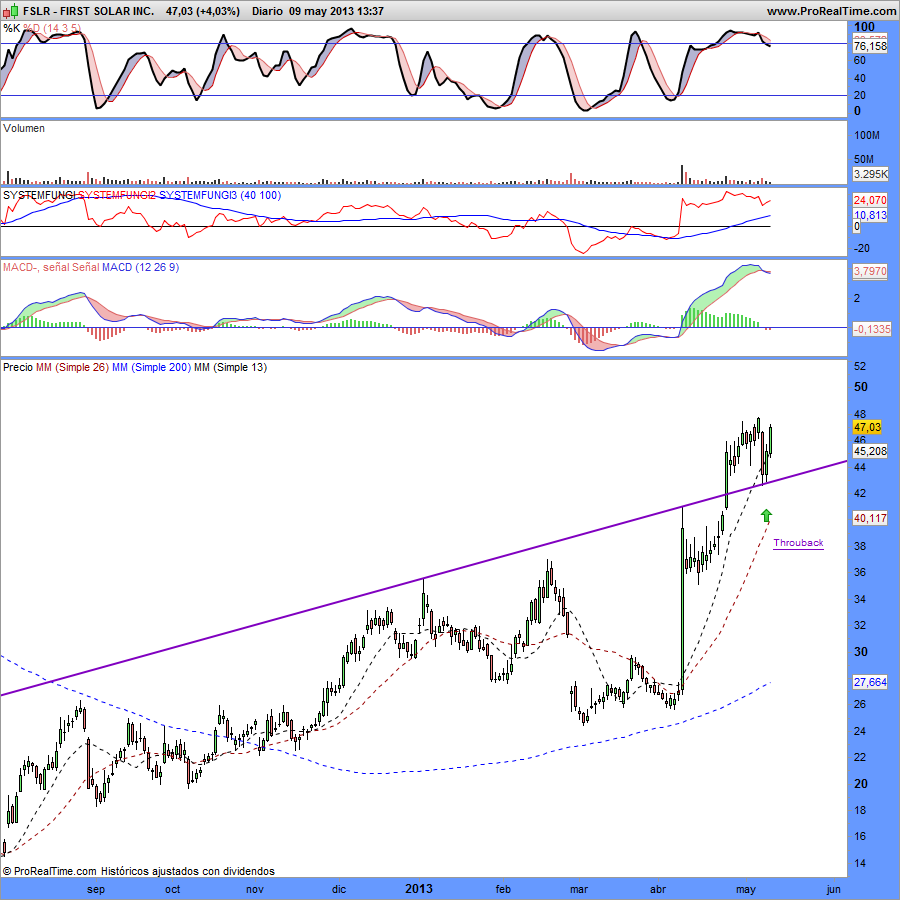Click the 3.295K volume value tag
The height and width of the screenshot is (900, 900).
[870, 174]
